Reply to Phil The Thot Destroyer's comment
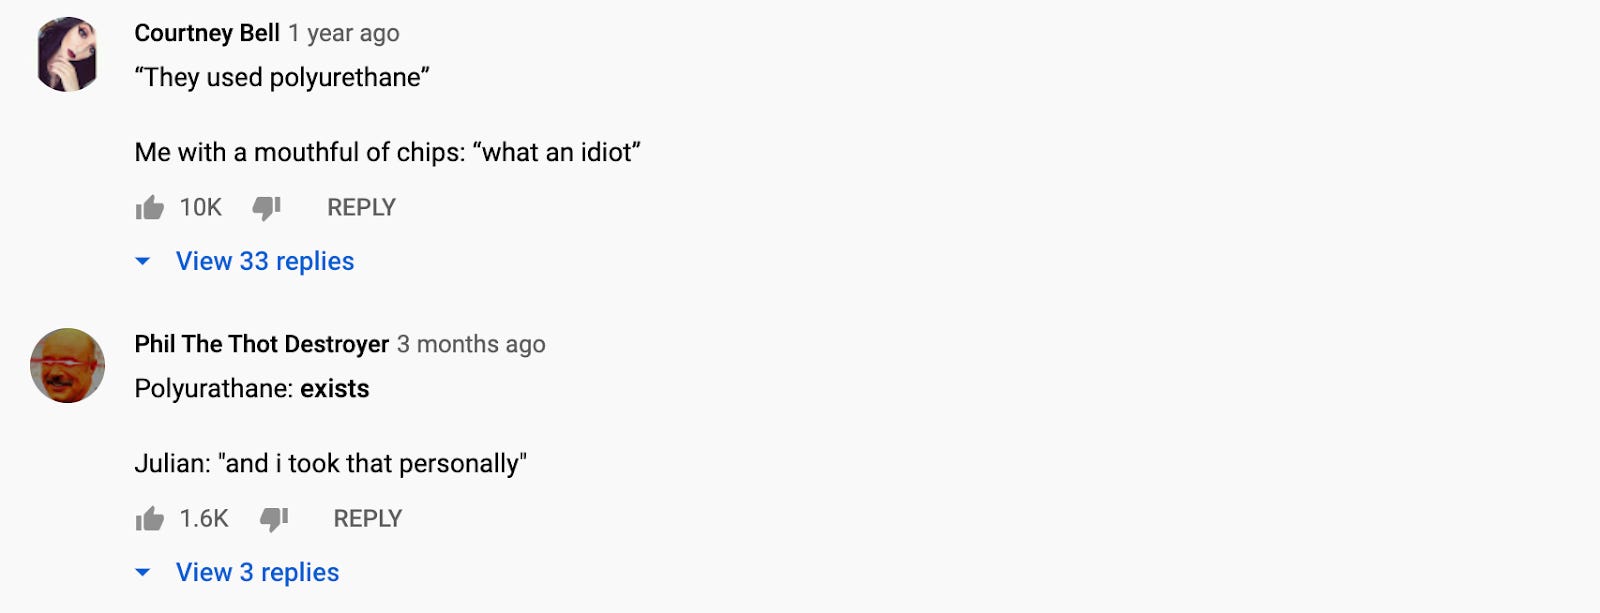Viewport: 1600px width, 613px height. point(367,518)
